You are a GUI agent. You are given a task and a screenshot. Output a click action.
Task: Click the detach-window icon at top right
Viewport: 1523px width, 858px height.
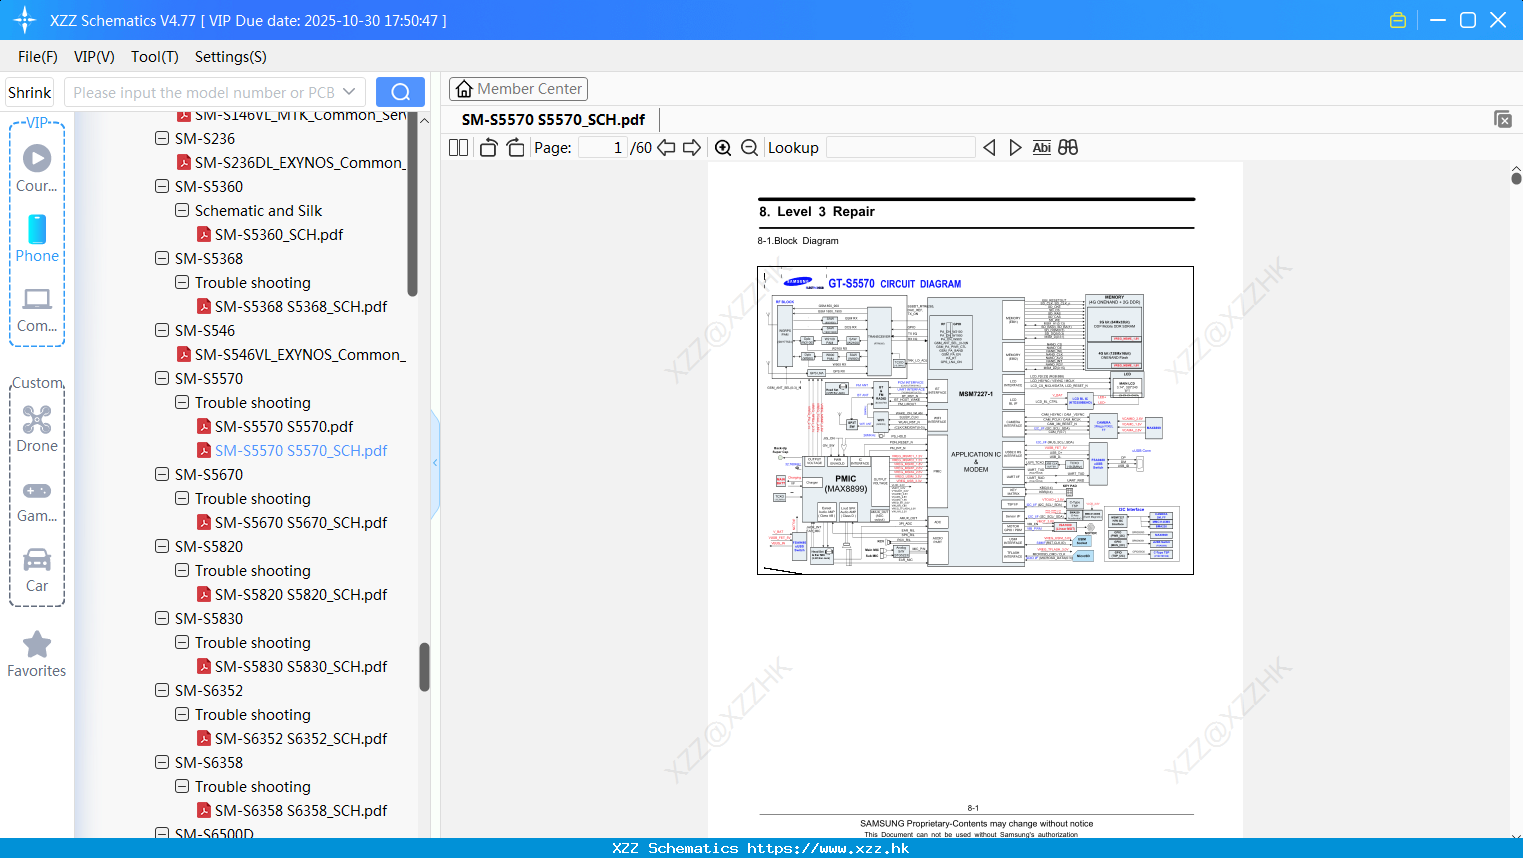[x=1503, y=119]
